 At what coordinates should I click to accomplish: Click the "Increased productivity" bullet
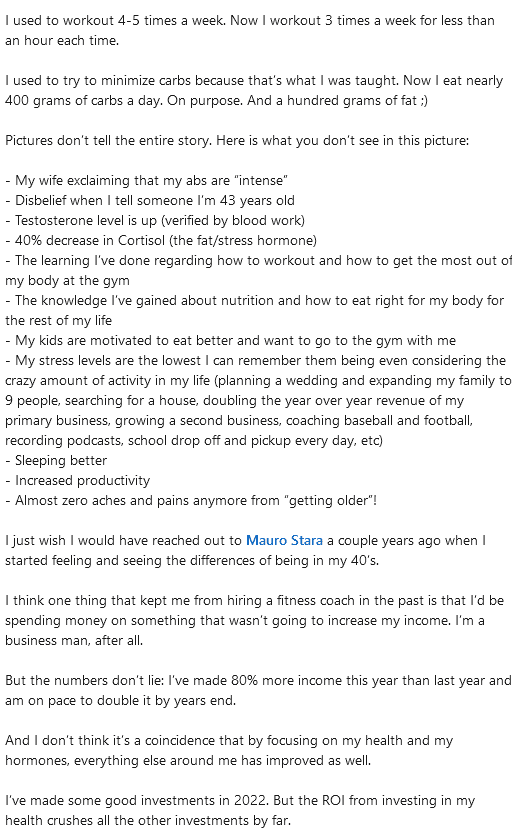coord(78,481)
